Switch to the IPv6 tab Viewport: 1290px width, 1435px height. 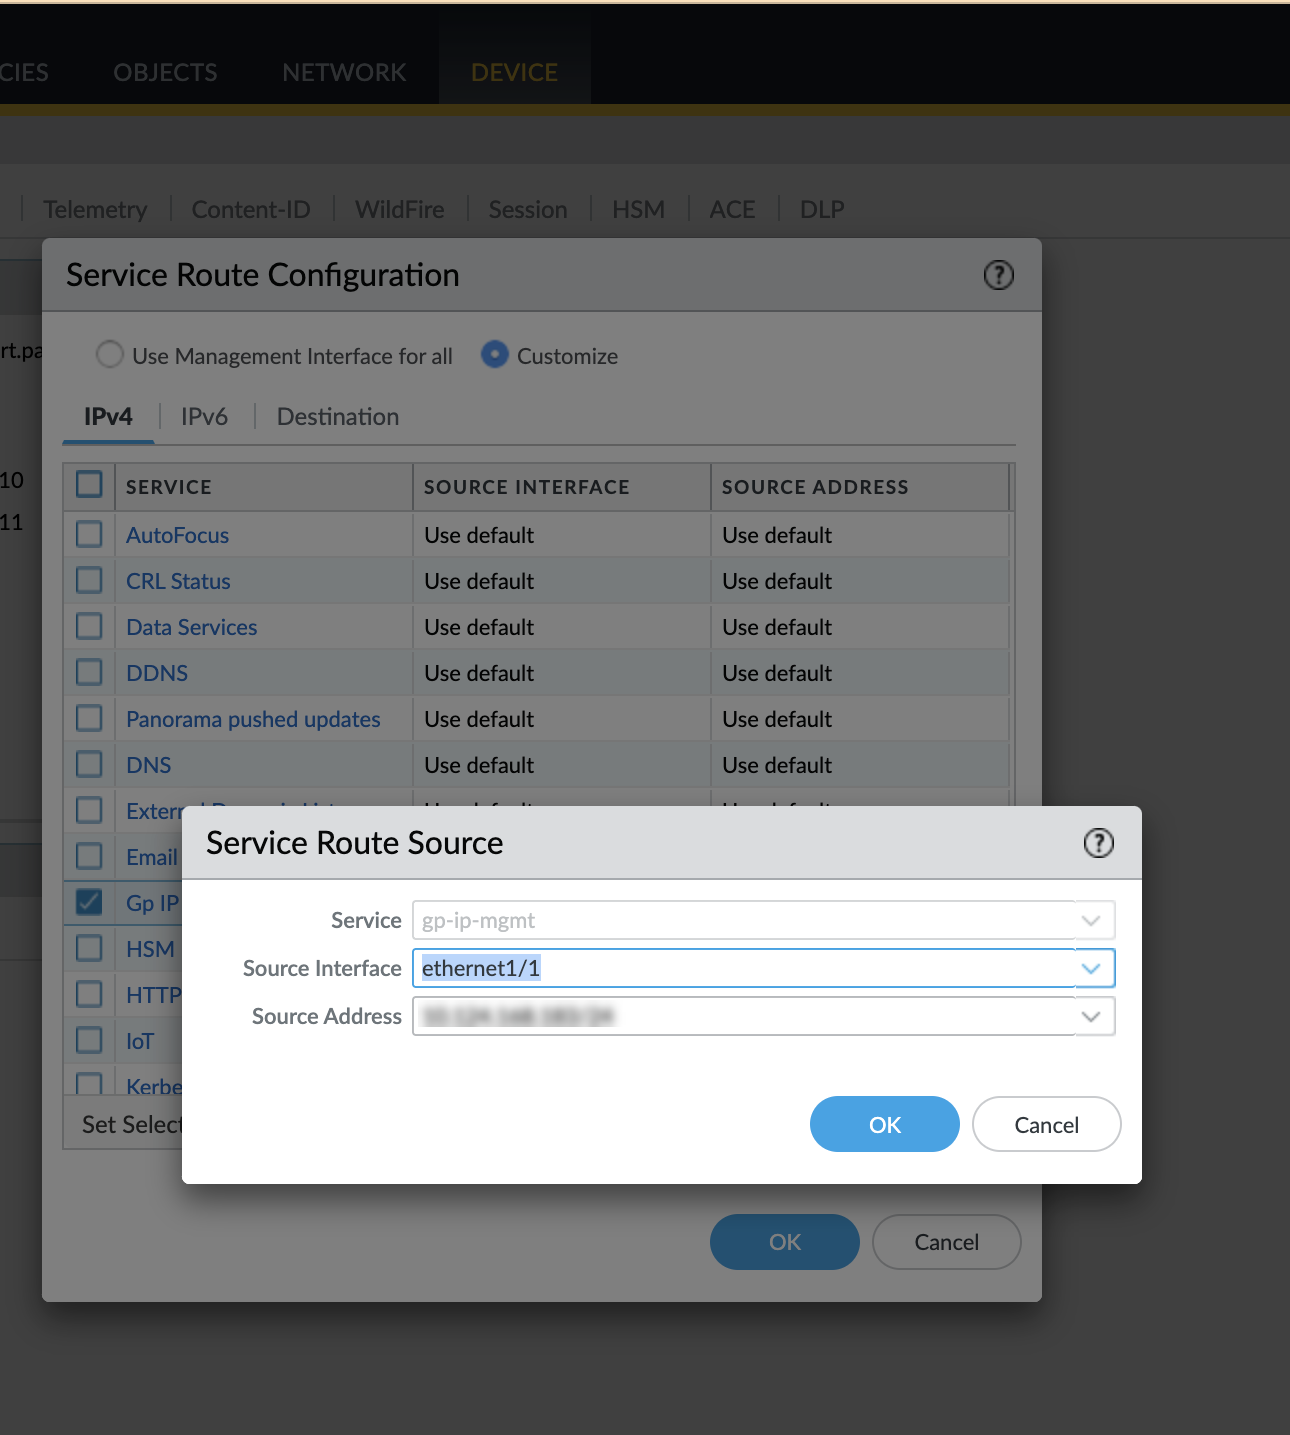[x=203, y=417]
